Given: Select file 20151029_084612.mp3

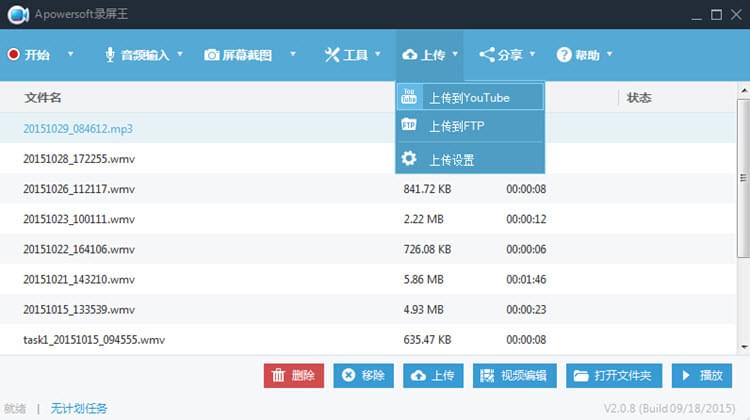Looking at the screenshot, I should [78, 129].
